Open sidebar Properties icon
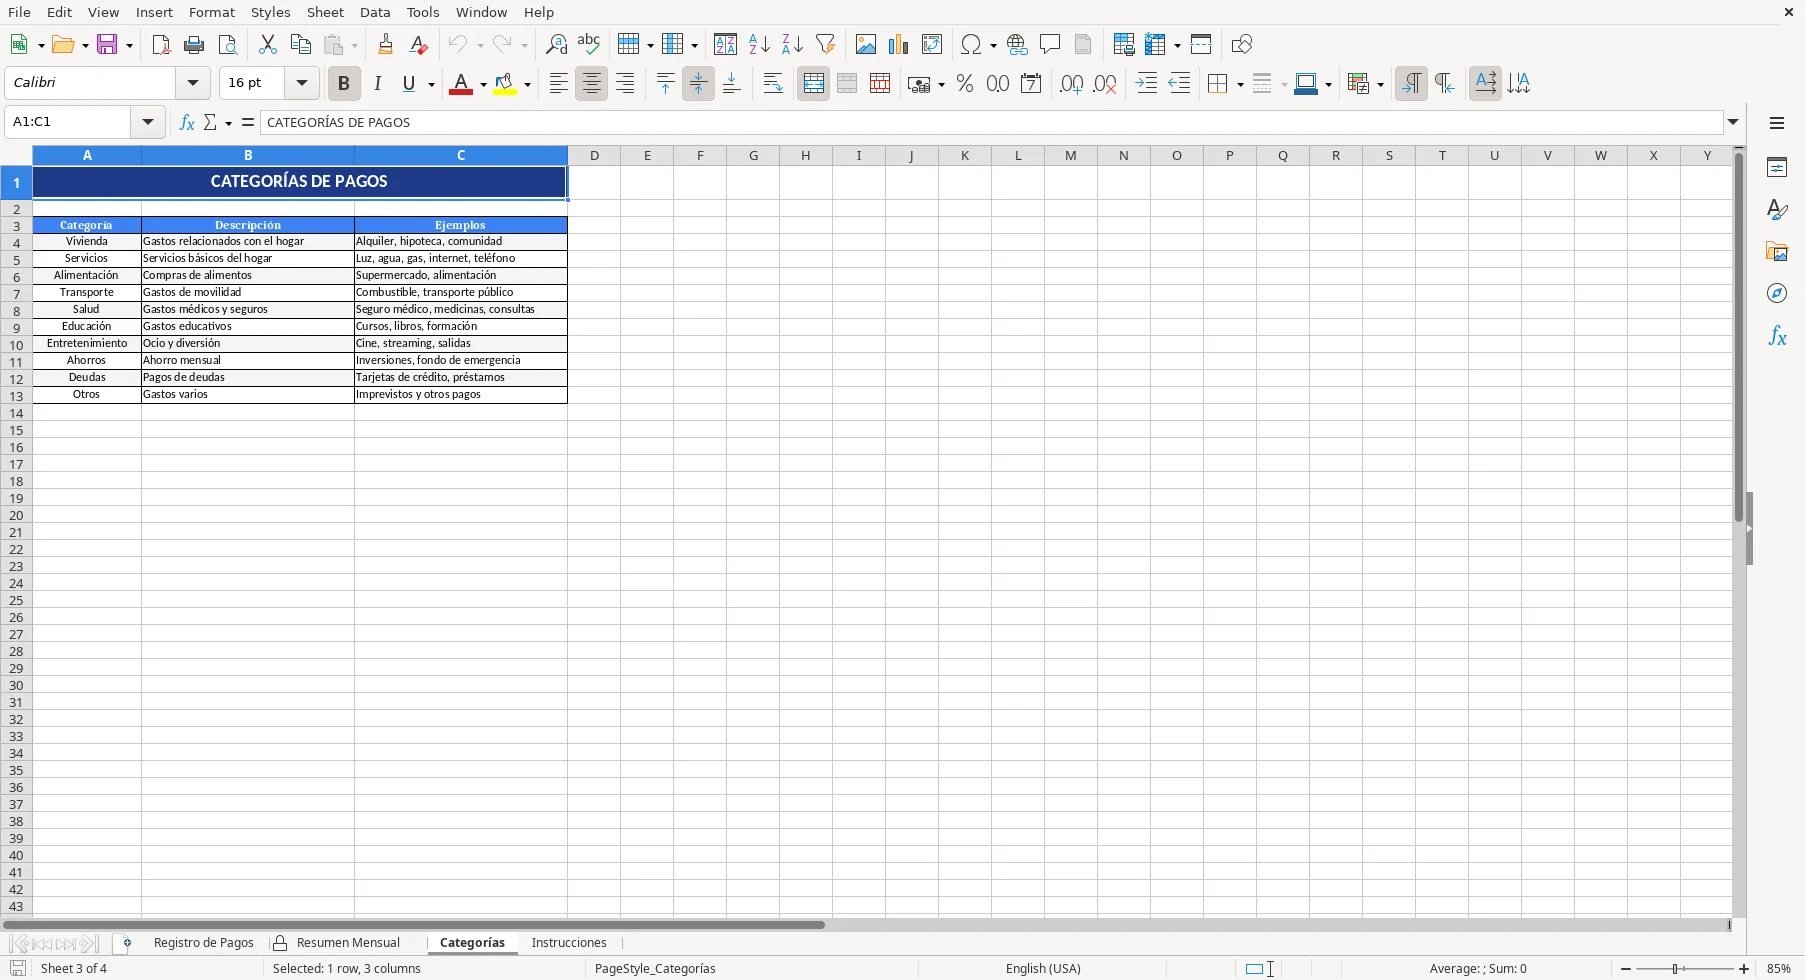The width and height of the screenshot is (1805, 980). point(1777,167)
